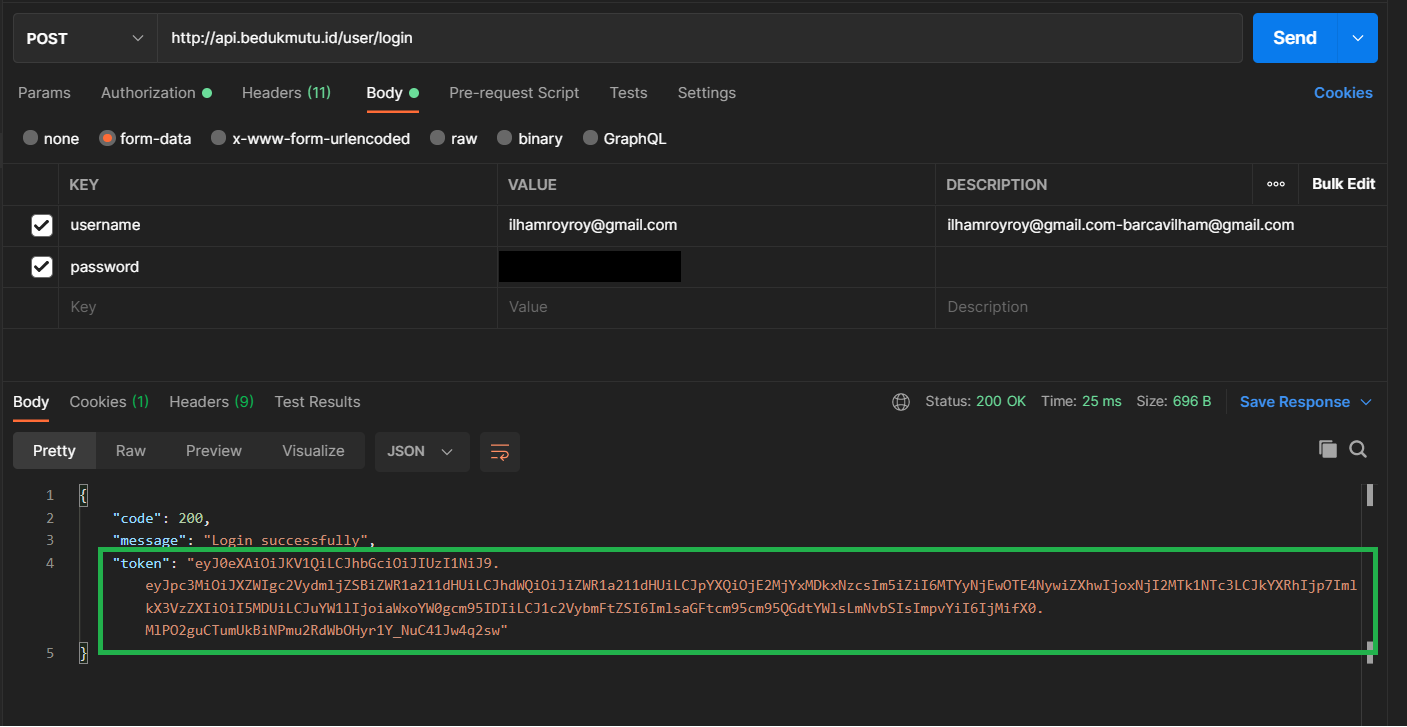1407x727 pixels.
Task: Click the Send button
Action: tap(1294, 38)
